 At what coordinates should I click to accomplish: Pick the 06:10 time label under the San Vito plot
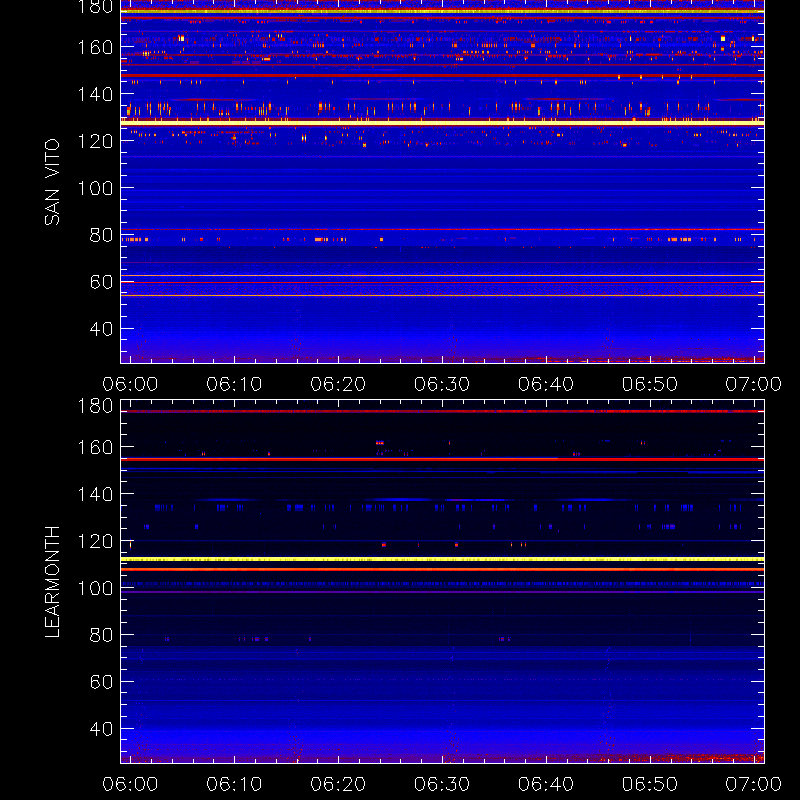[234, 384]
